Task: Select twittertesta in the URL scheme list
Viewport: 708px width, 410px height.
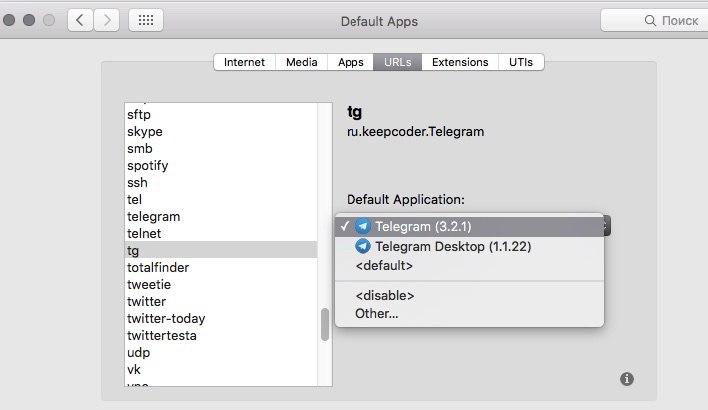Action: pyautogui.click(x=221, y=335)
